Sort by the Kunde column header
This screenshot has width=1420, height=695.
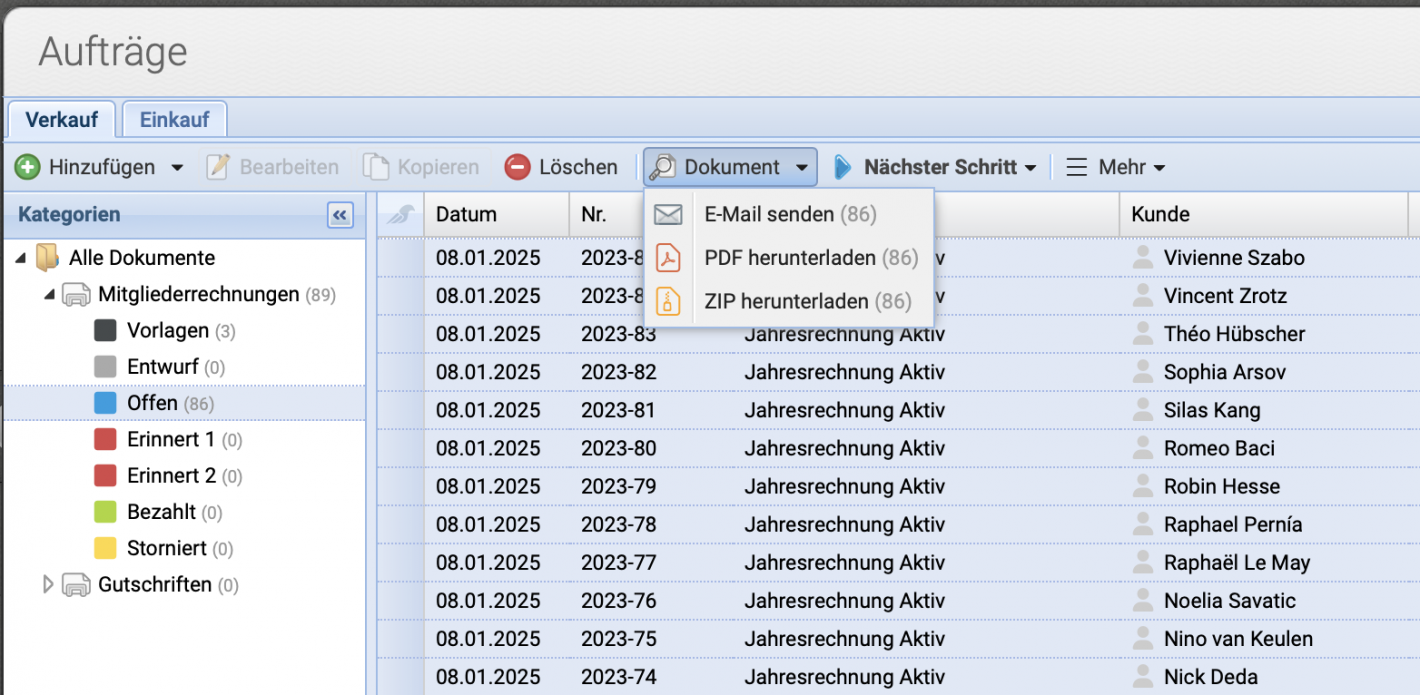pos(1264,214)
